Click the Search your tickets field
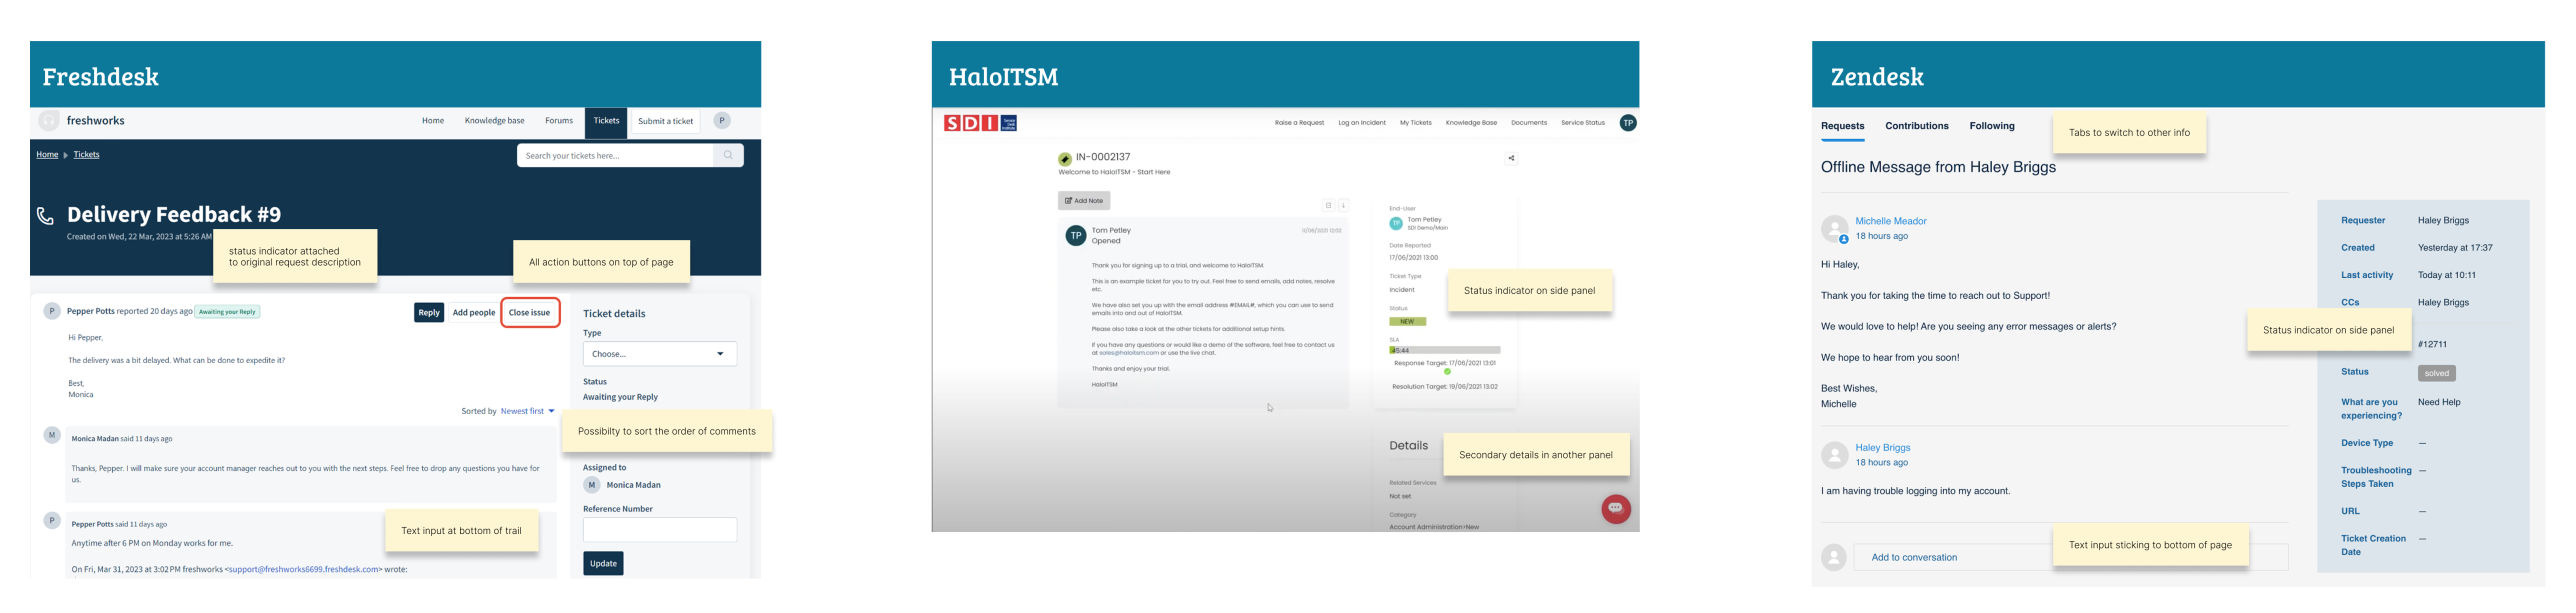The width and height of the screenshot is (2576, 613). click(x=615, y=155)
